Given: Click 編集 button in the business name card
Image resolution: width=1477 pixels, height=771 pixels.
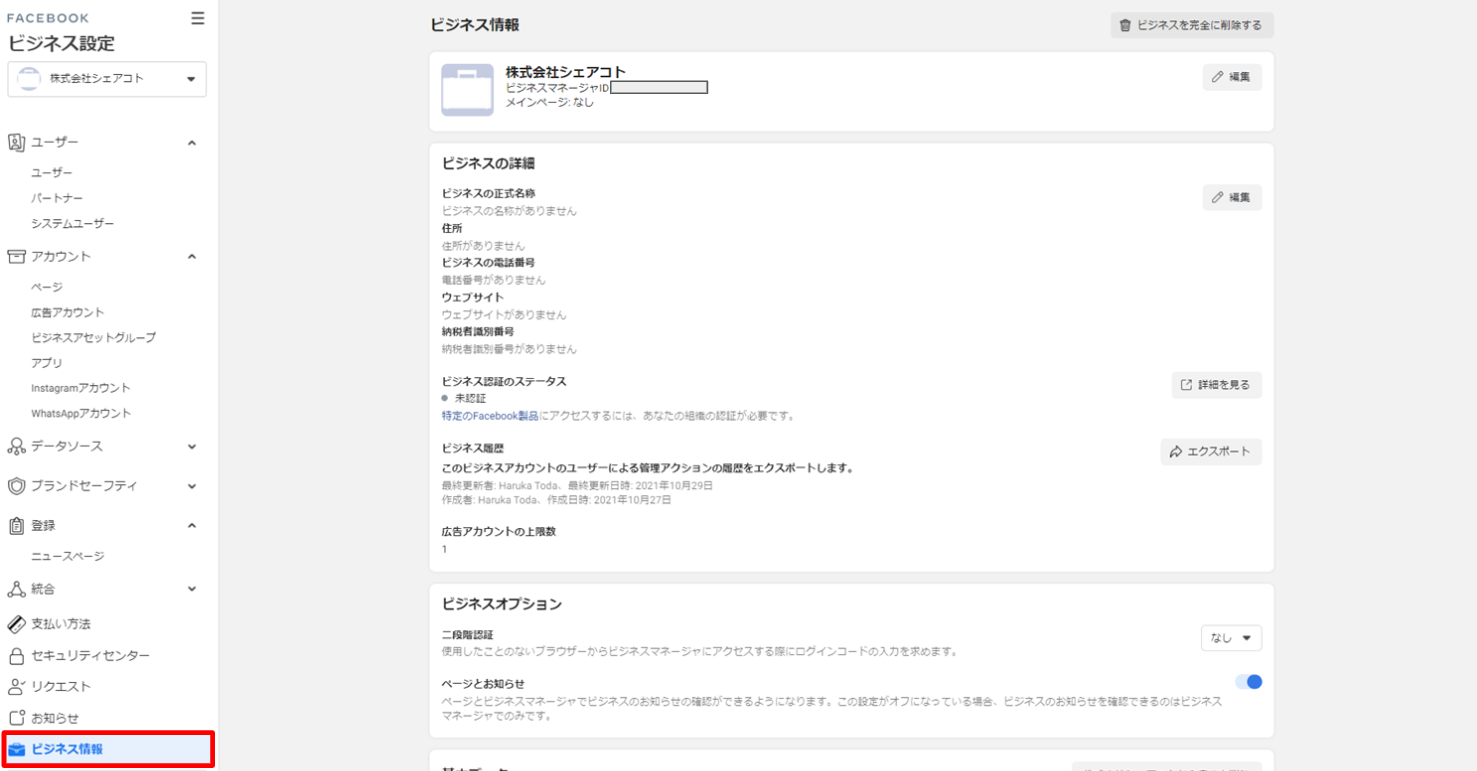Looking at the screenshot, I should pos(1232,77).
